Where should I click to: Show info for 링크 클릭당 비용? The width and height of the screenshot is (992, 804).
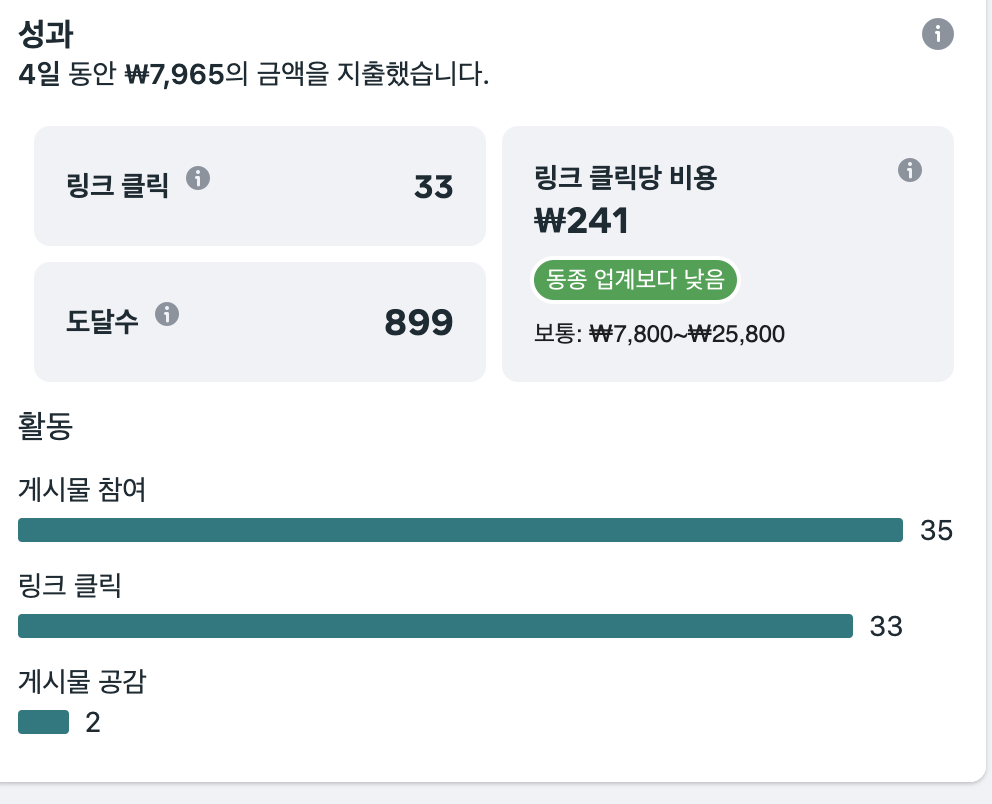coord(910,170)
